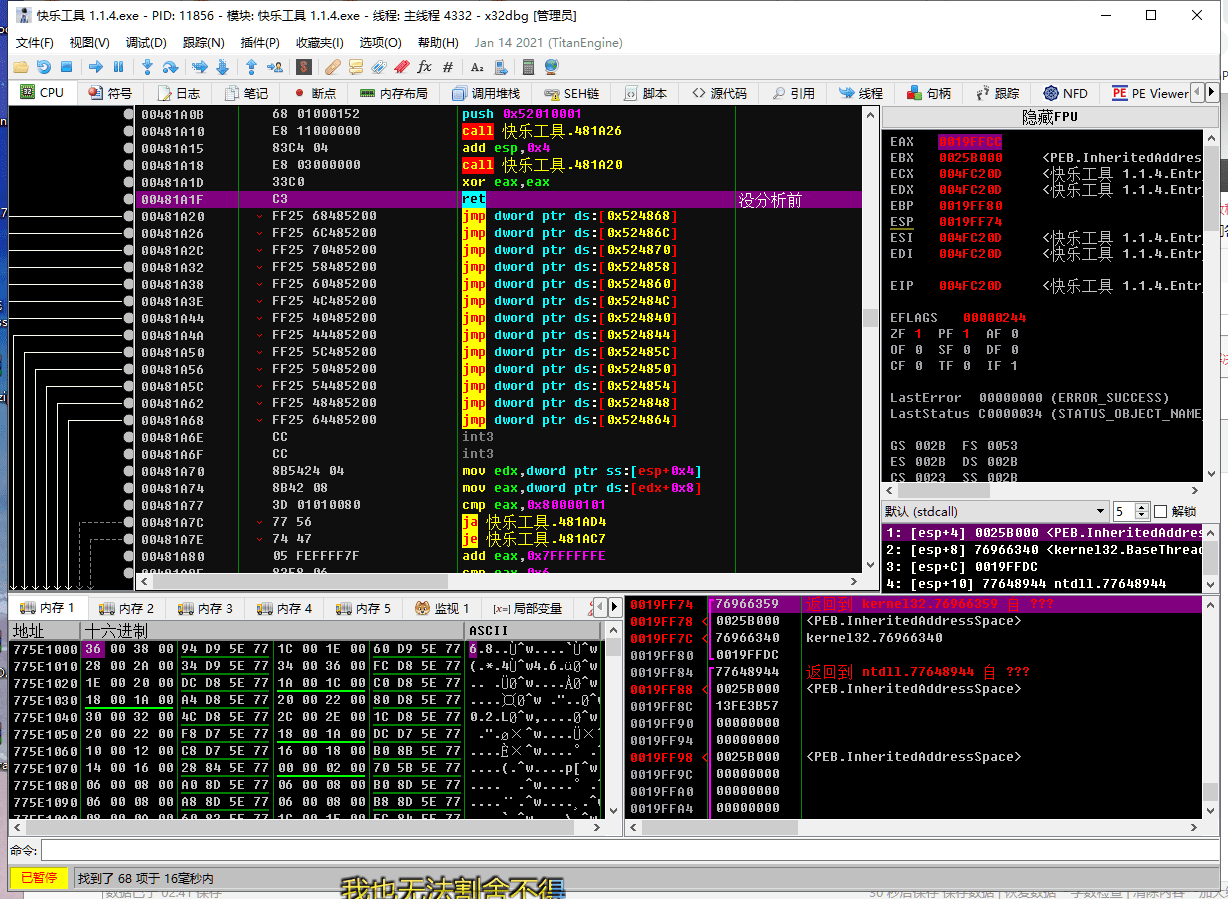Run the program with the arrow icon

(96, 67)
